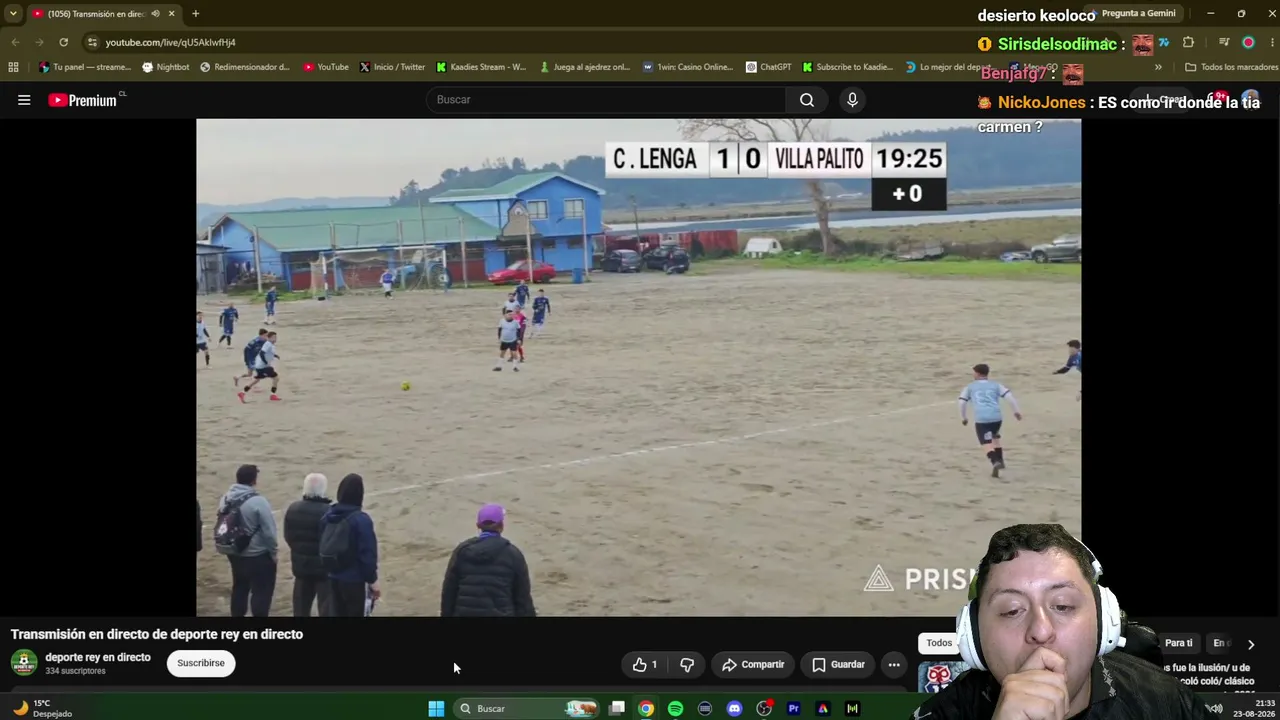Mute the tab via its speaker icon
The width and height of the screenshot is (1280, 720).
[155, 14]
